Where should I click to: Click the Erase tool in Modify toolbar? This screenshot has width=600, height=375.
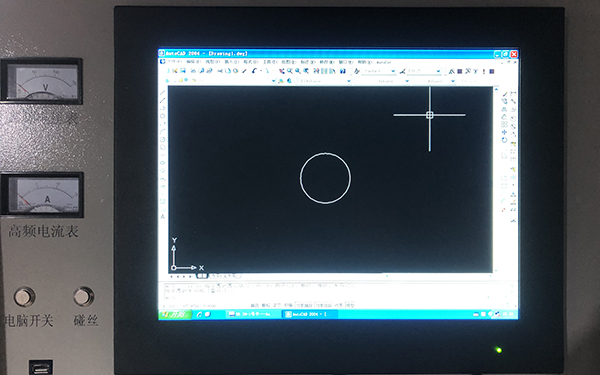[x=505, y=94]
